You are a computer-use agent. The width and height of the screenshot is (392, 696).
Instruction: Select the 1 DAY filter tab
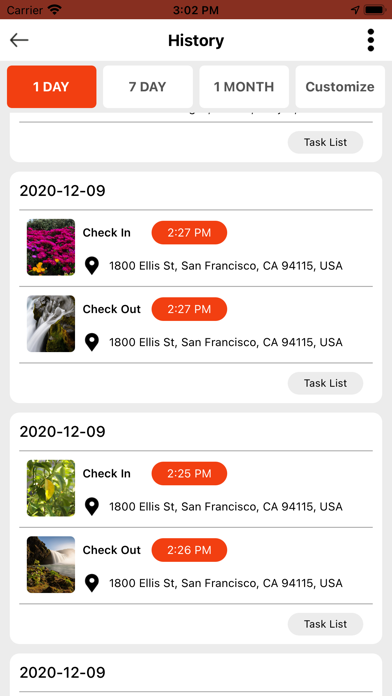click(51, 87)
